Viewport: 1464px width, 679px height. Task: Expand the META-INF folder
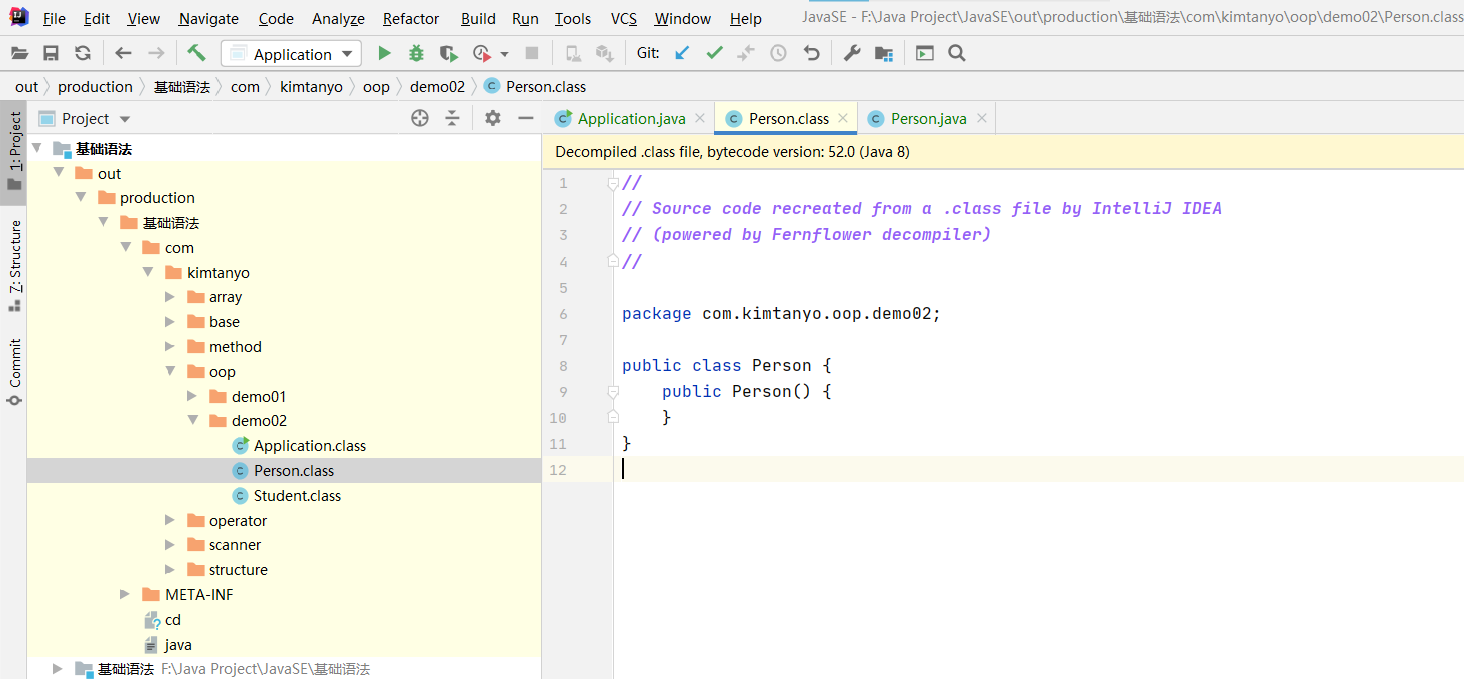coord(125,594)
